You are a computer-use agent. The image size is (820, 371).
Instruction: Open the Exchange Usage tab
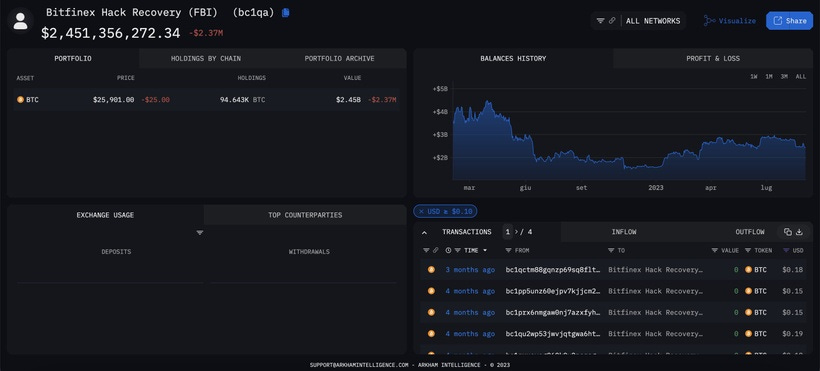point(105,215)
